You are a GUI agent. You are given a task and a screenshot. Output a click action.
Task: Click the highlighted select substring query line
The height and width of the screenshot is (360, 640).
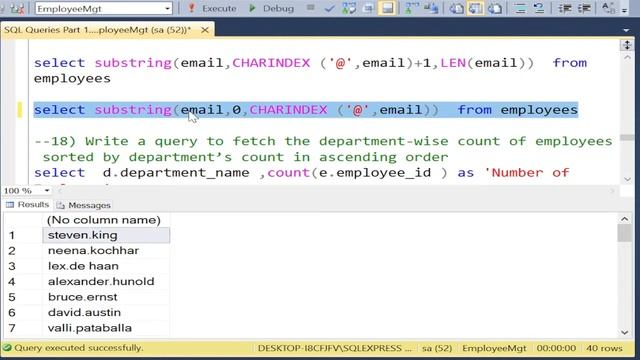coord(306,110)
